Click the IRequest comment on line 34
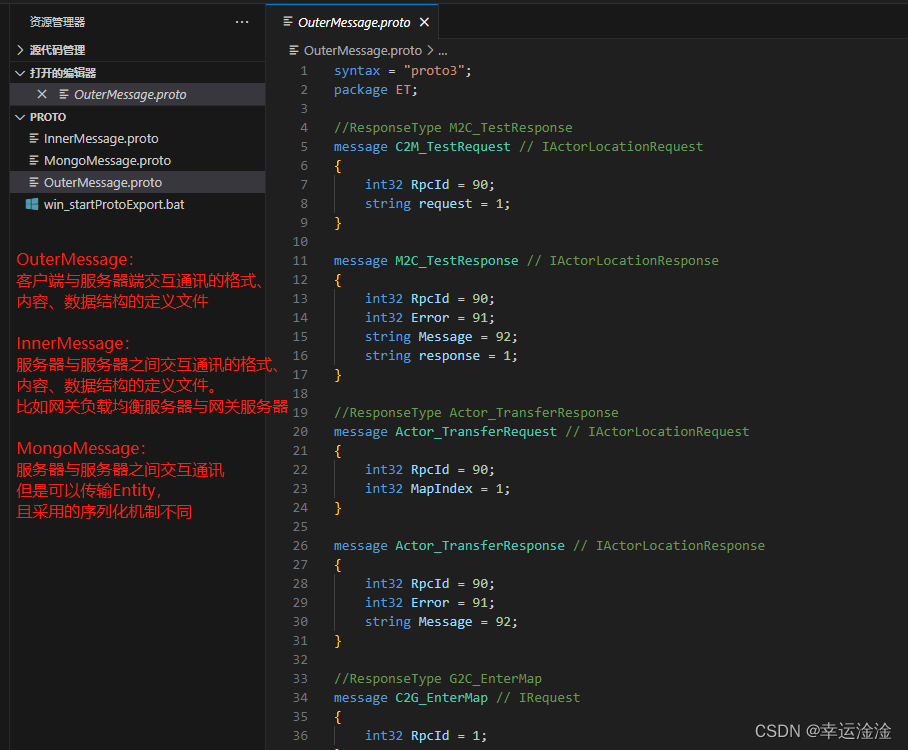908x750 pixels. tap(538, 697)
